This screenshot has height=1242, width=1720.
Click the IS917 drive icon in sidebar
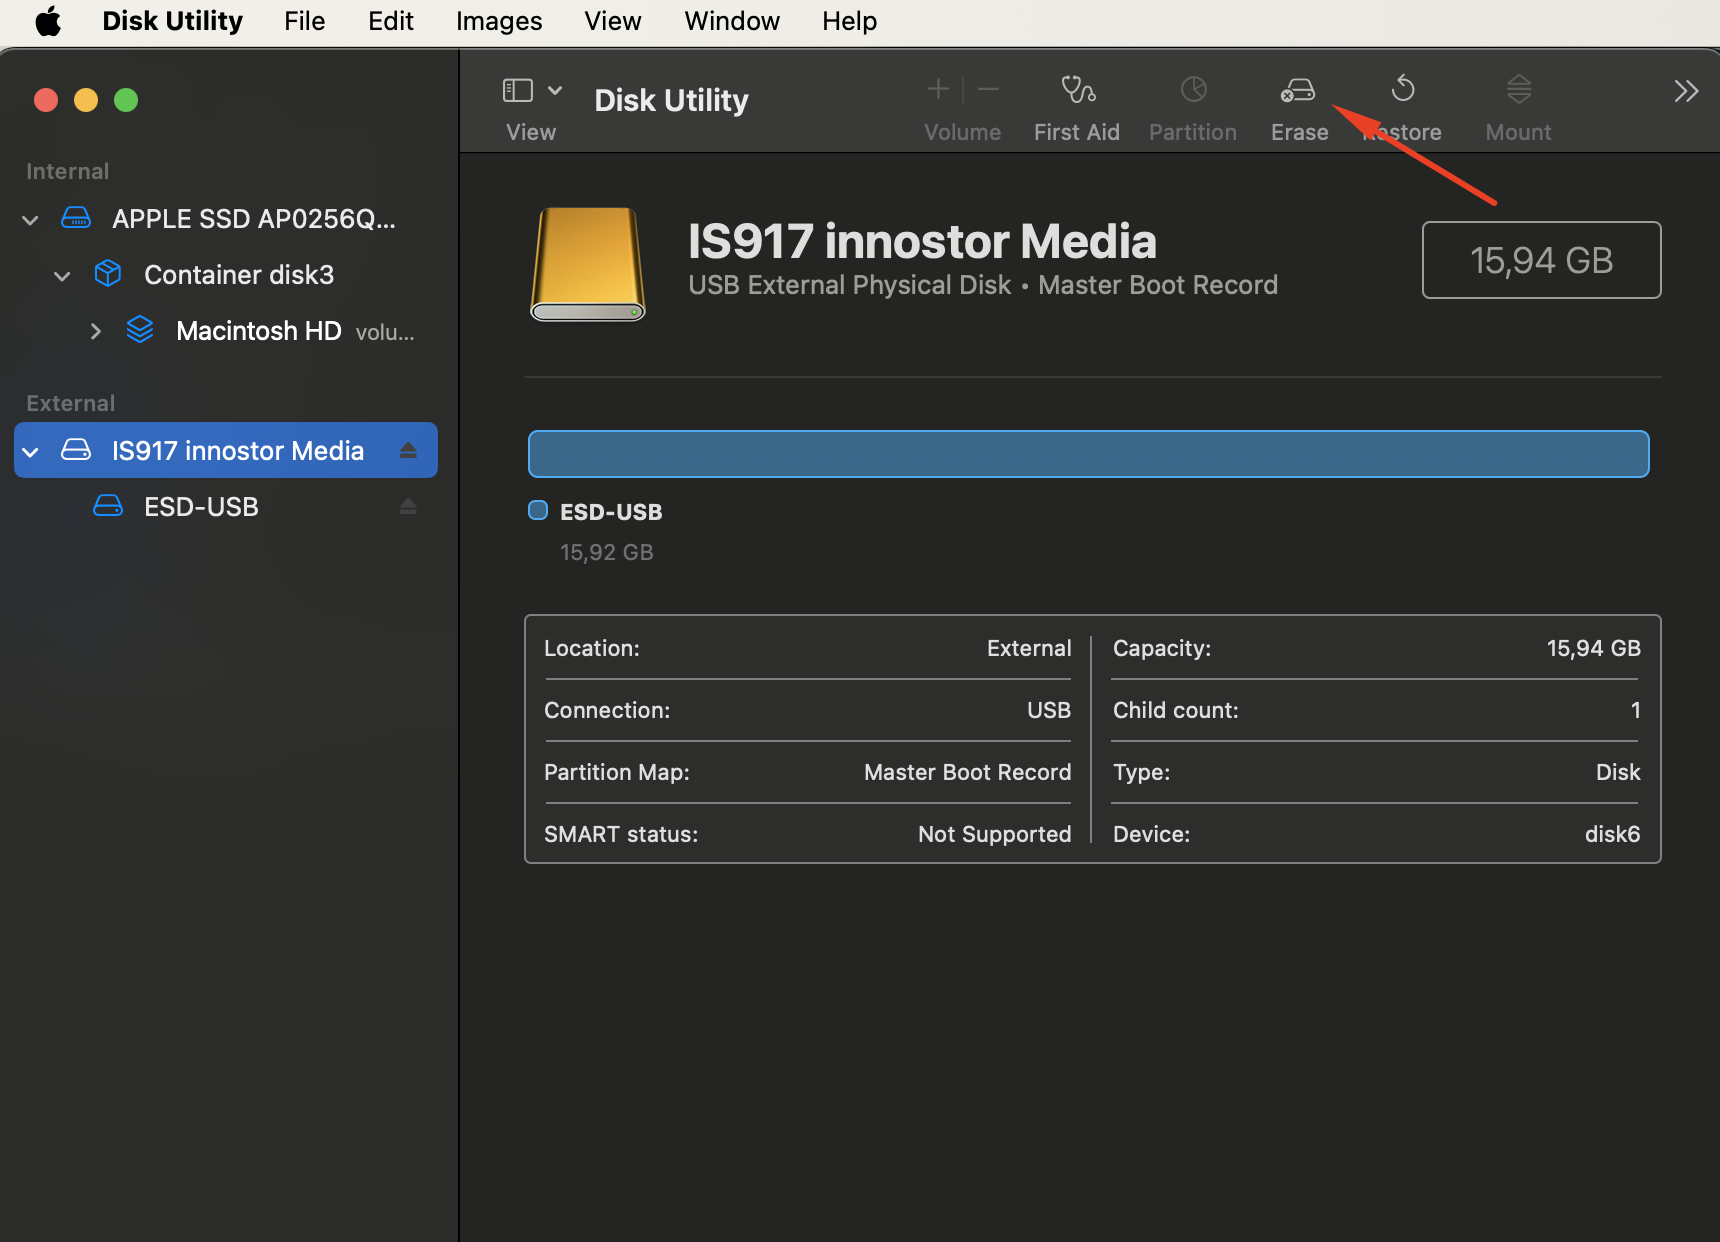point(76,450)
